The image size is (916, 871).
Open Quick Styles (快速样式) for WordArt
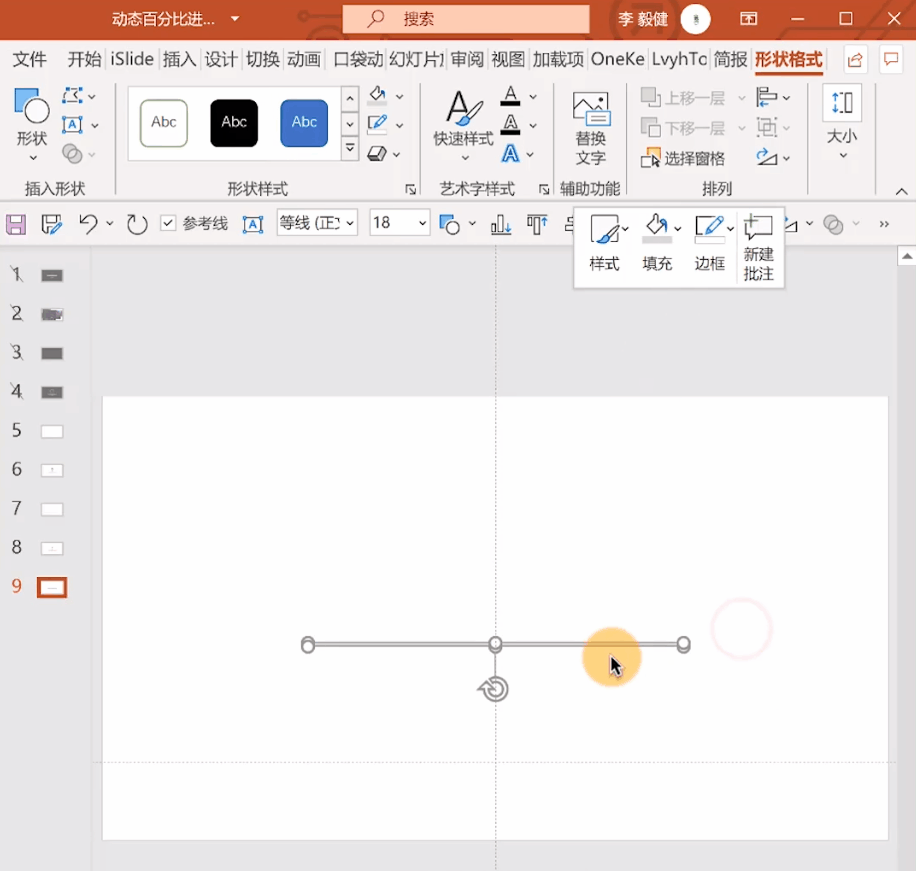point(464,124)
